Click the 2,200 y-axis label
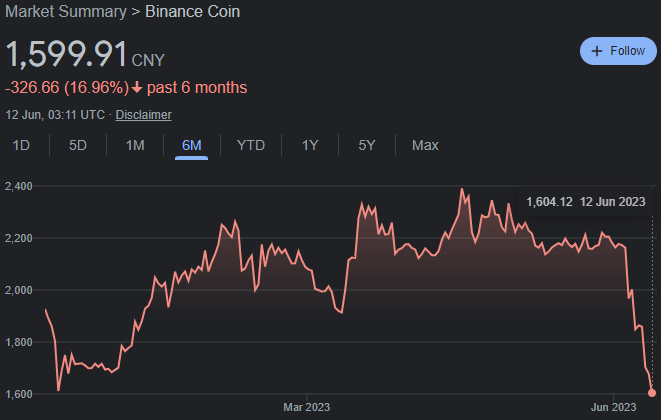 19,238
